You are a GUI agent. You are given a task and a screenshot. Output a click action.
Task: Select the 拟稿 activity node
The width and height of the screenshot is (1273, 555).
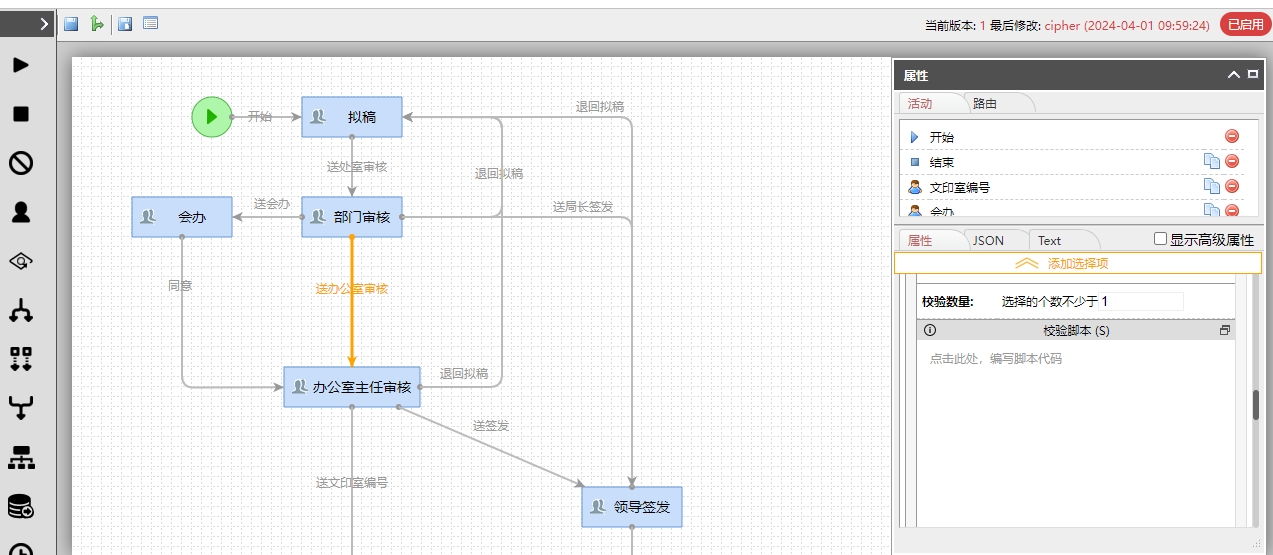[x=352, y=117]
